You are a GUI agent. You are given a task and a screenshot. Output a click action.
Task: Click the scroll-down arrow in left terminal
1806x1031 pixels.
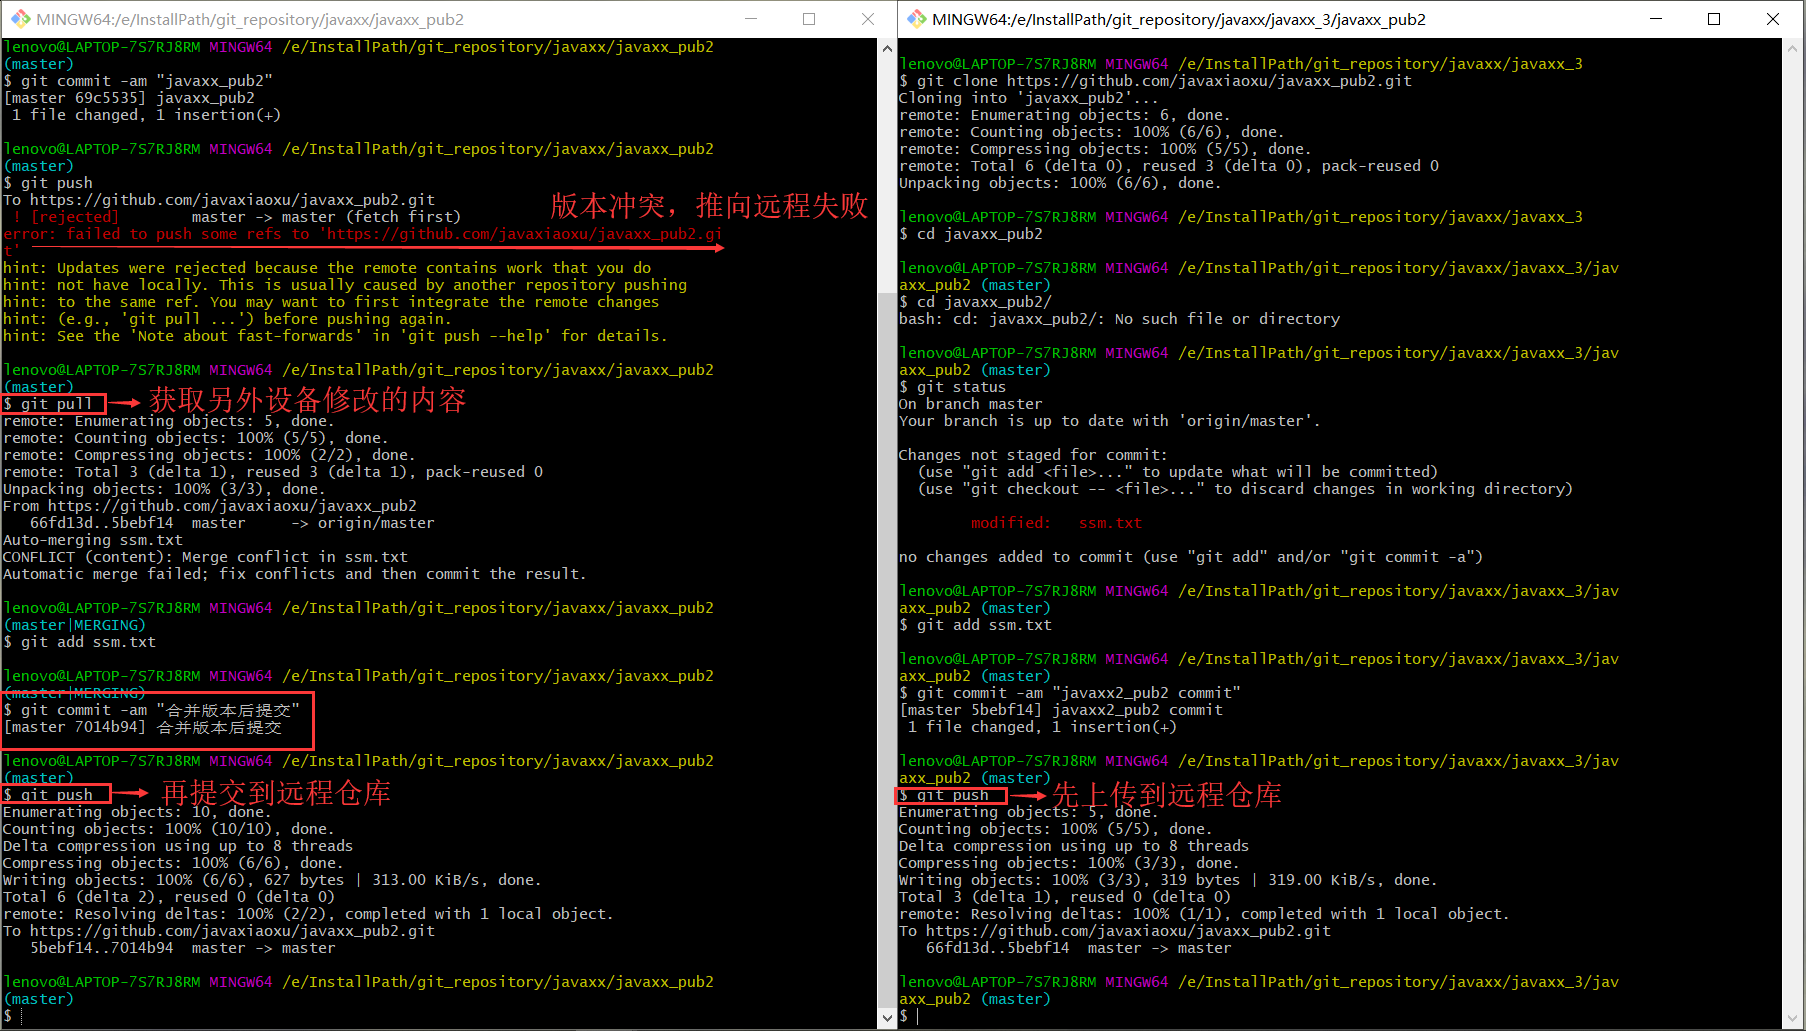point(887,1019)
